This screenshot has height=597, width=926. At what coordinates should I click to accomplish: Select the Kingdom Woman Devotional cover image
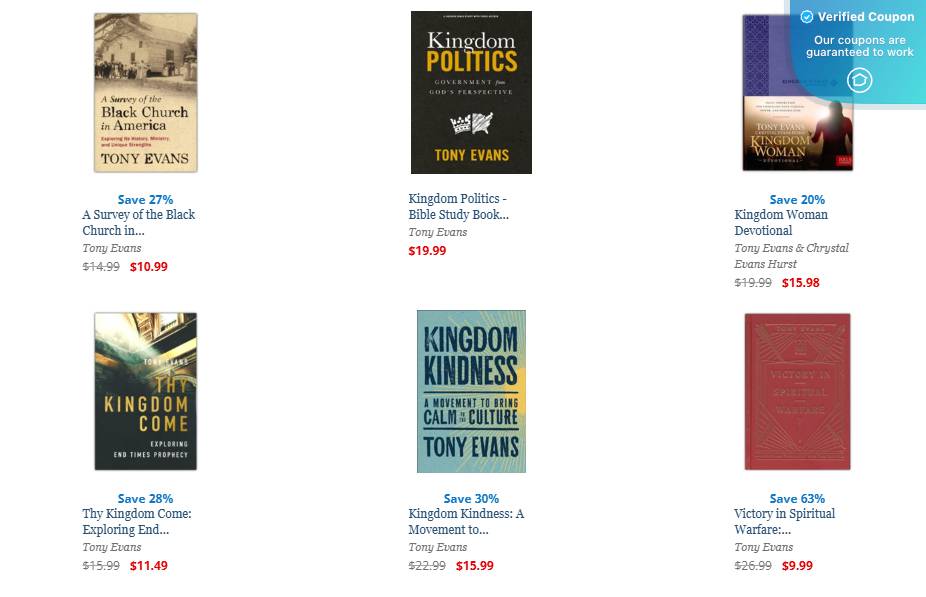[x=797, y=93]
